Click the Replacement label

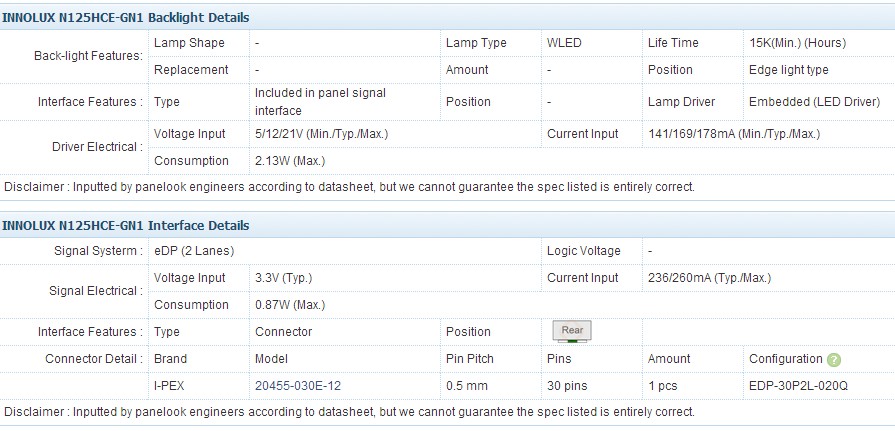point(191,70)
